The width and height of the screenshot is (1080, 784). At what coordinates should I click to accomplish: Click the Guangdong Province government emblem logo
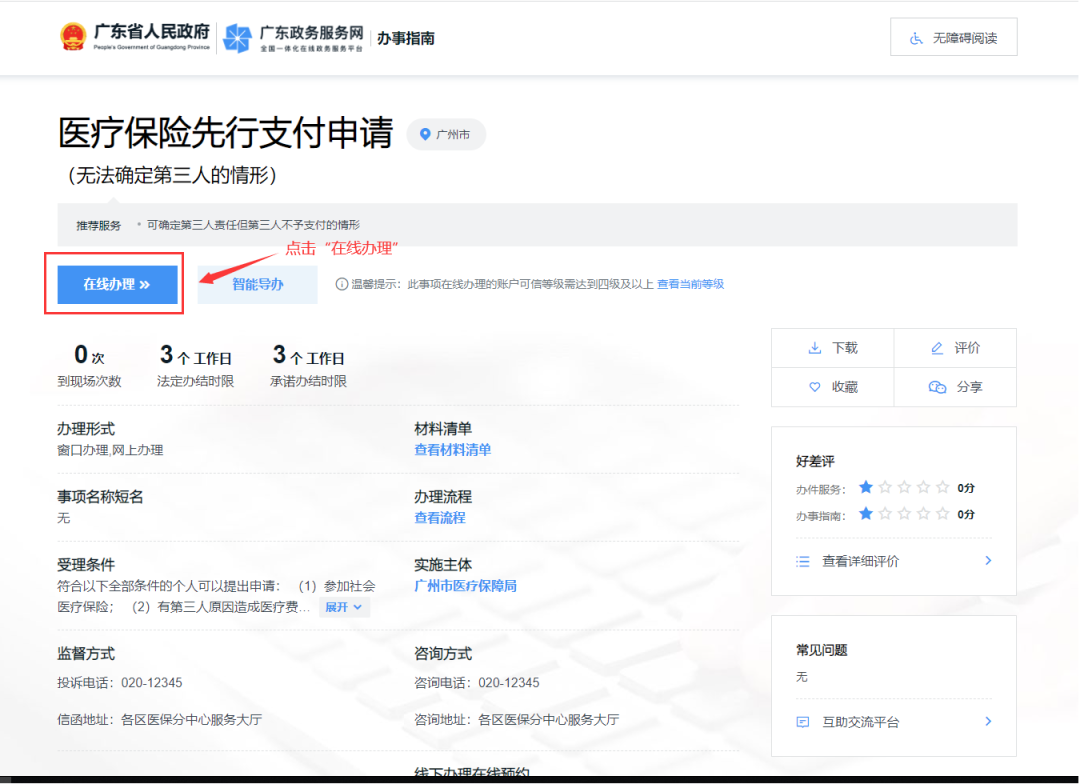click(73, 37)
